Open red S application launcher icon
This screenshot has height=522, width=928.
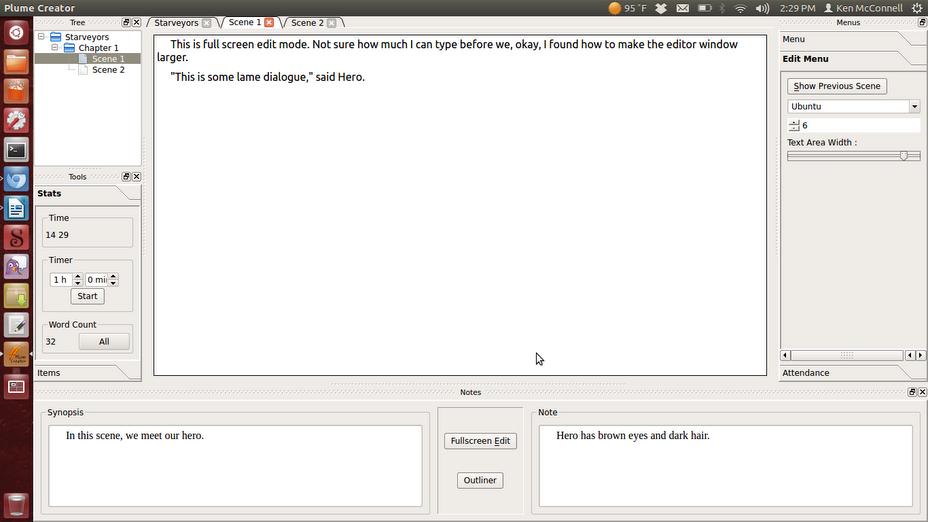[x=16, y=237]
